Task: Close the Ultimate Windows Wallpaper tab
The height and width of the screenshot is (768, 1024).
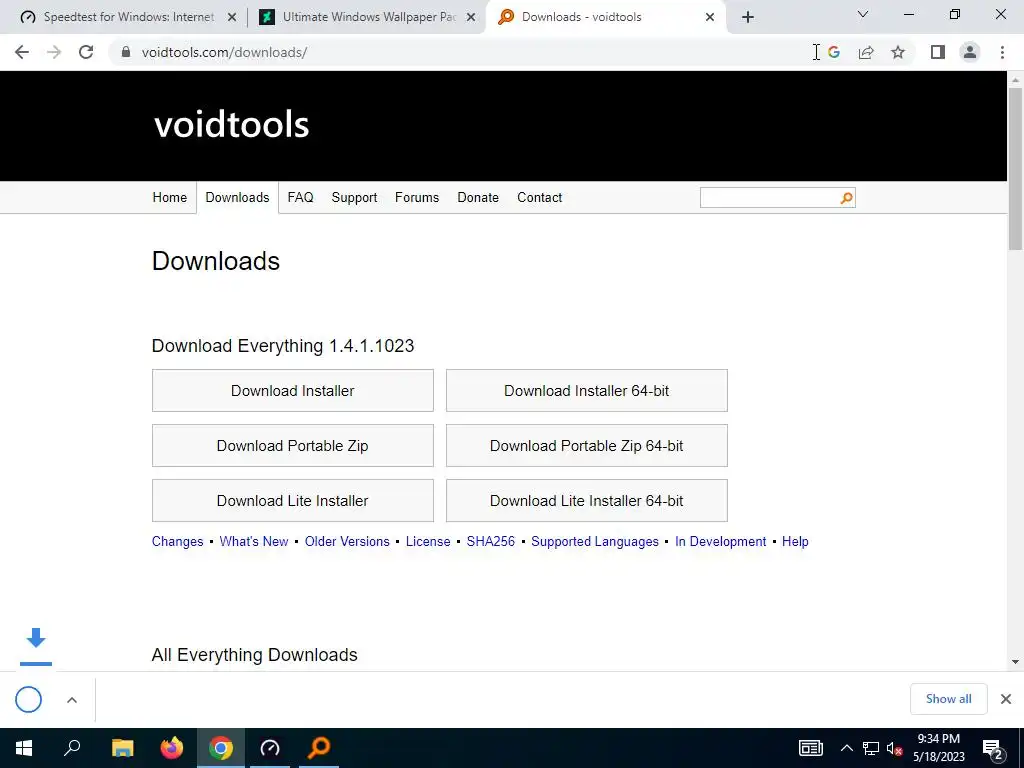Action: [x=471, y=17]
